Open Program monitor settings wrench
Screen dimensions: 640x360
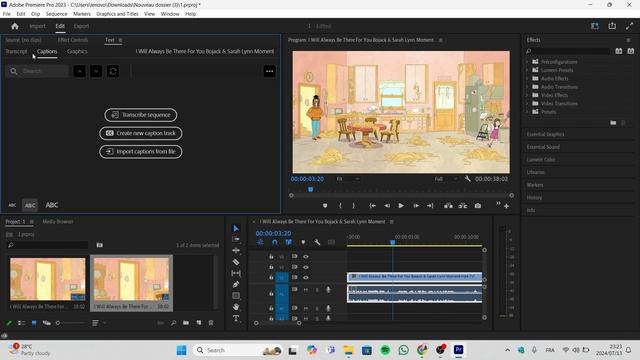pos(467,179)
